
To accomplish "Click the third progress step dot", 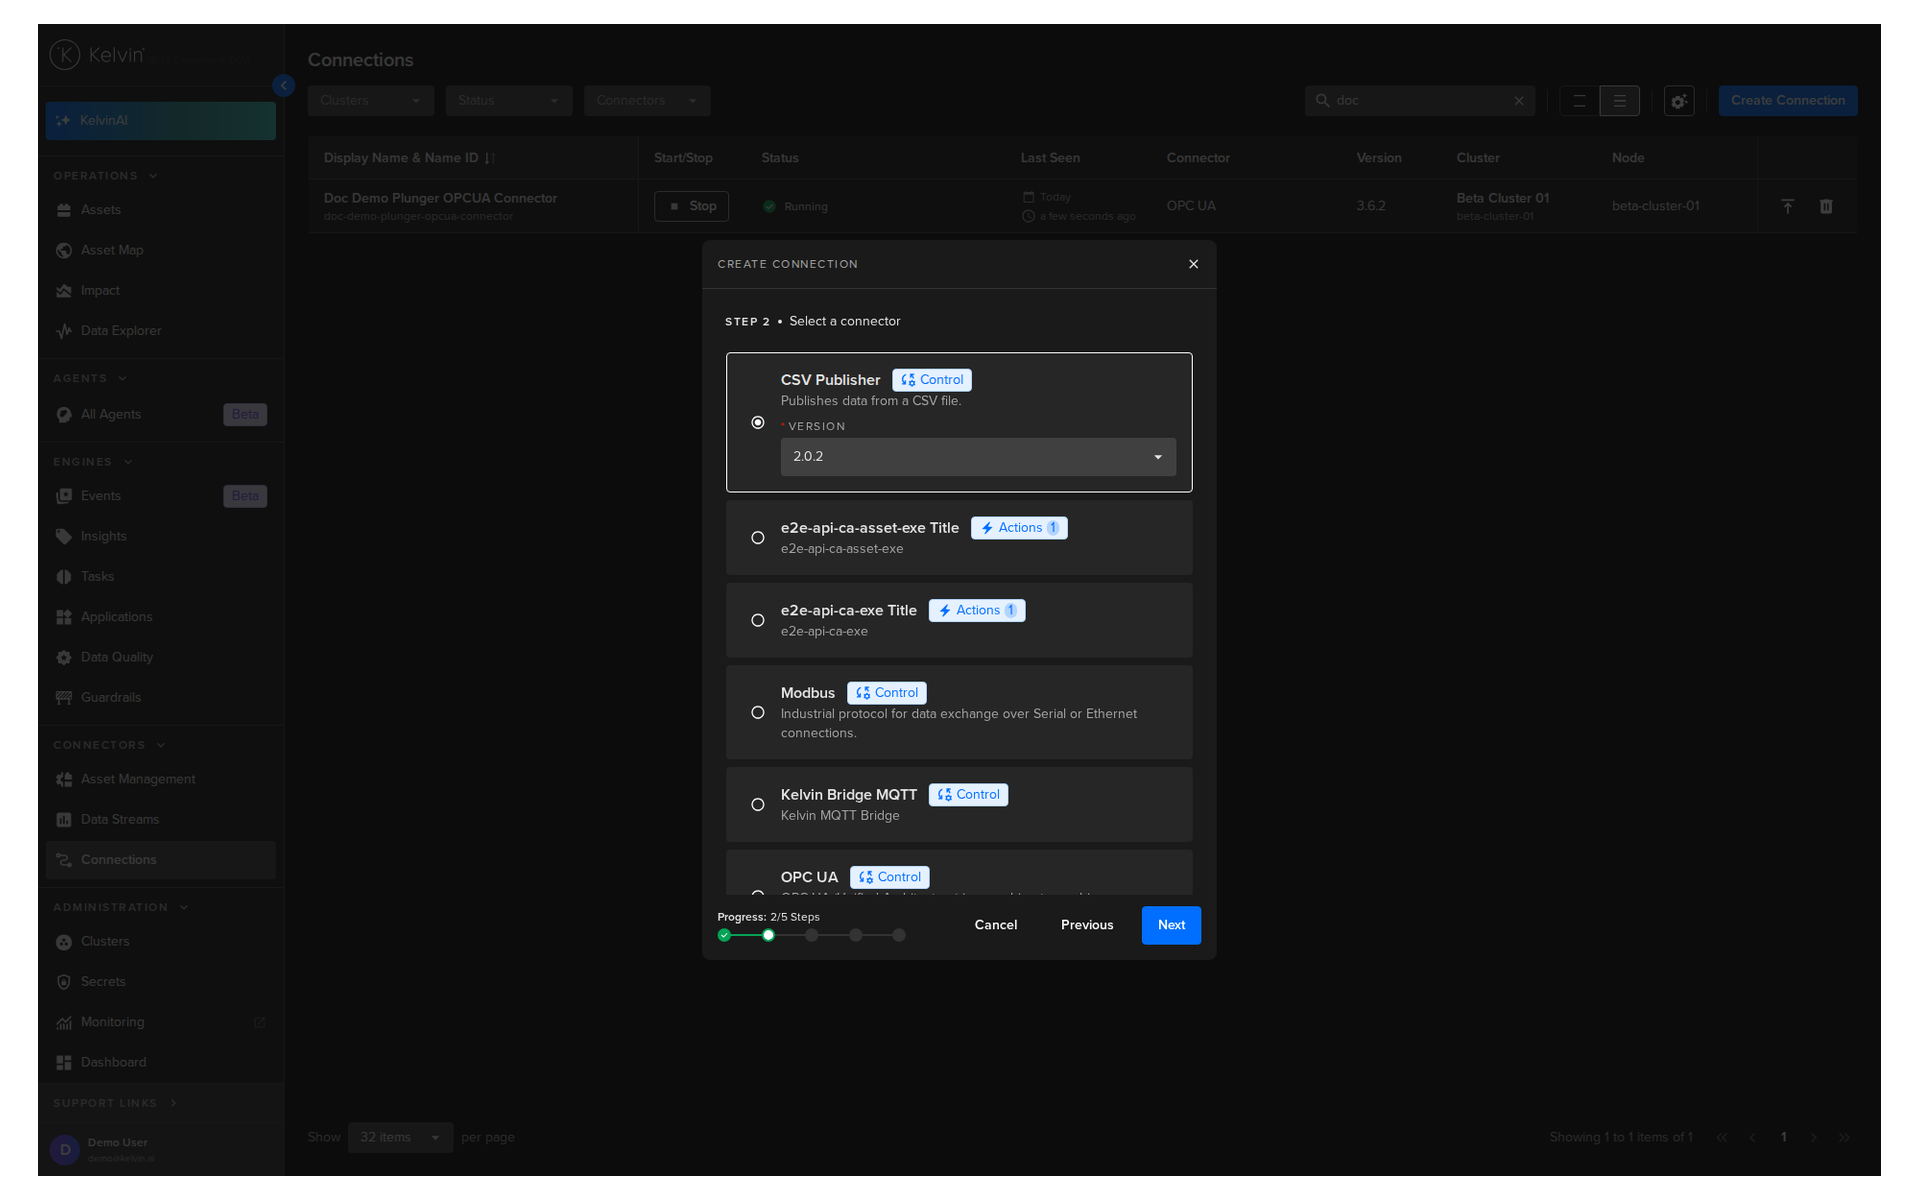I will click(x=812, y=935).
